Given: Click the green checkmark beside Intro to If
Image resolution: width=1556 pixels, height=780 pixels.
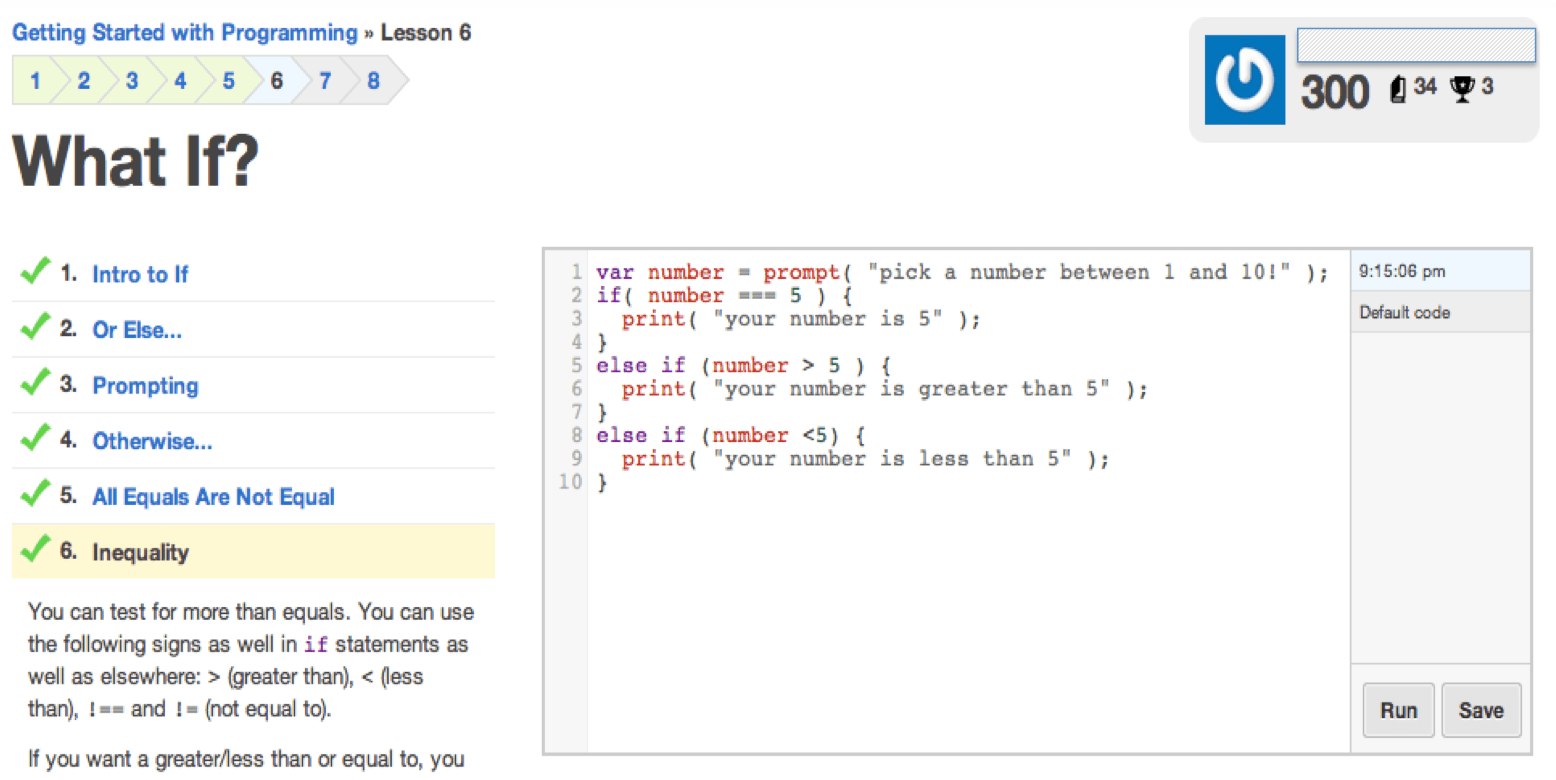Looking at the screenshot, I should 36,272.
